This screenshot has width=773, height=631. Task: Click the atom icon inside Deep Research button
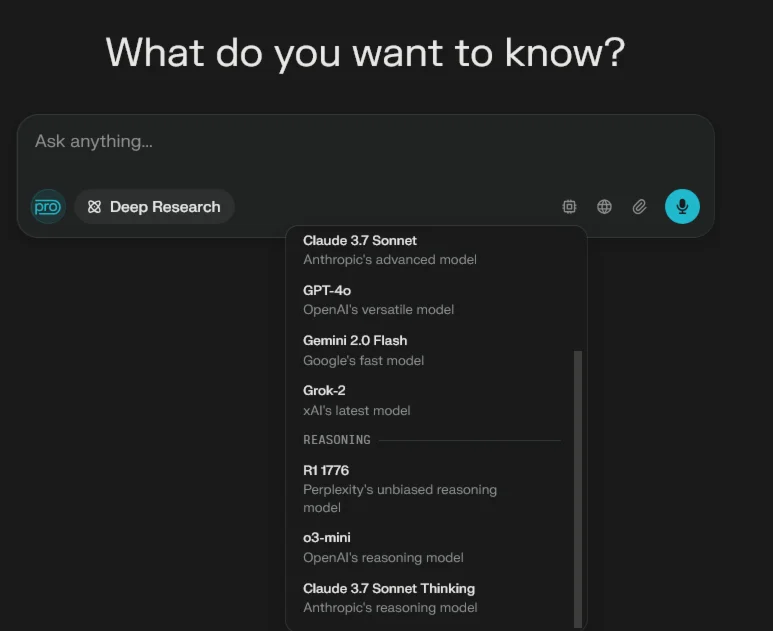click(x=94, y=207)
